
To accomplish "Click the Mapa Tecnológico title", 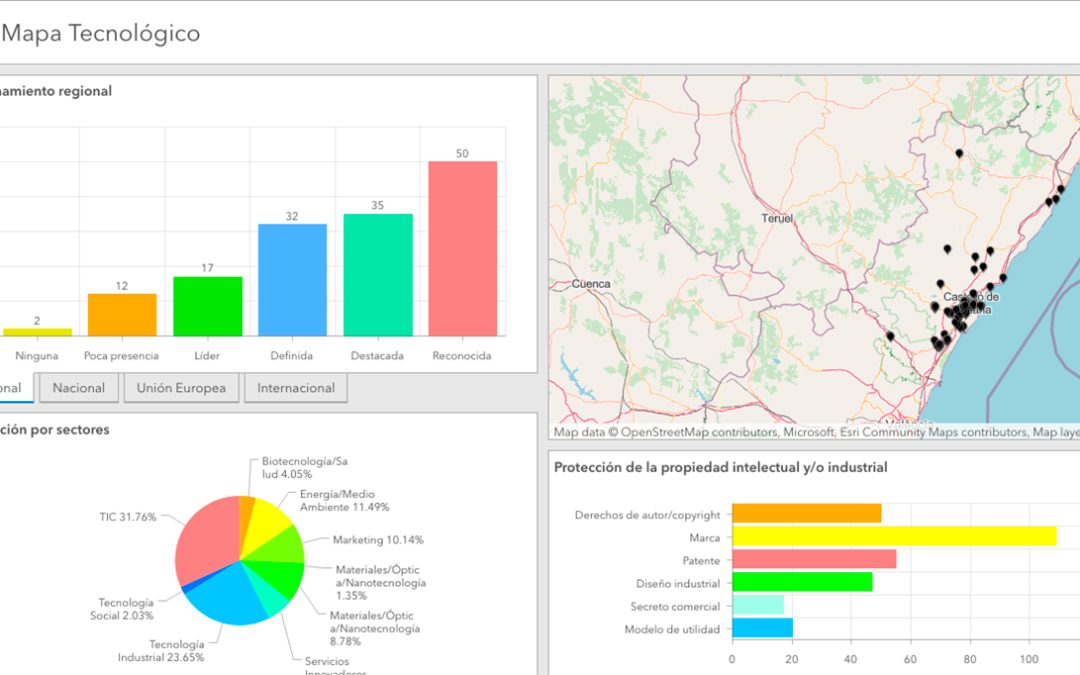I will 101,33.
